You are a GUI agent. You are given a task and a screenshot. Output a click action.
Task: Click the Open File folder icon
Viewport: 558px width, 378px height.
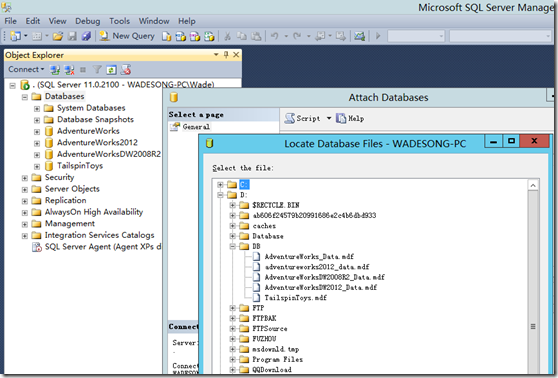click(x=58, y=36)
